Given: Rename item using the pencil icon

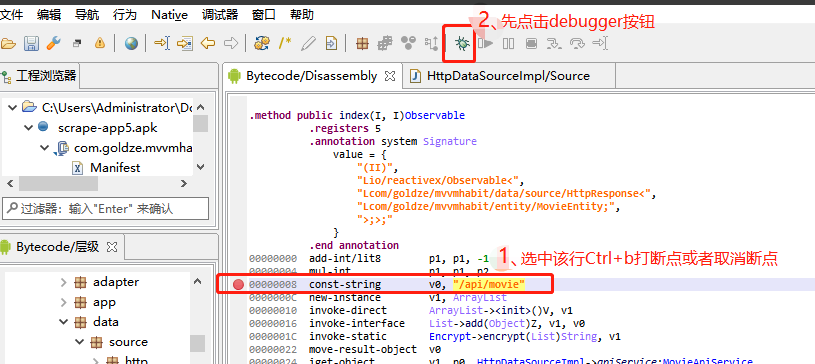Looking at the screenshot, I should click(308, 44).
